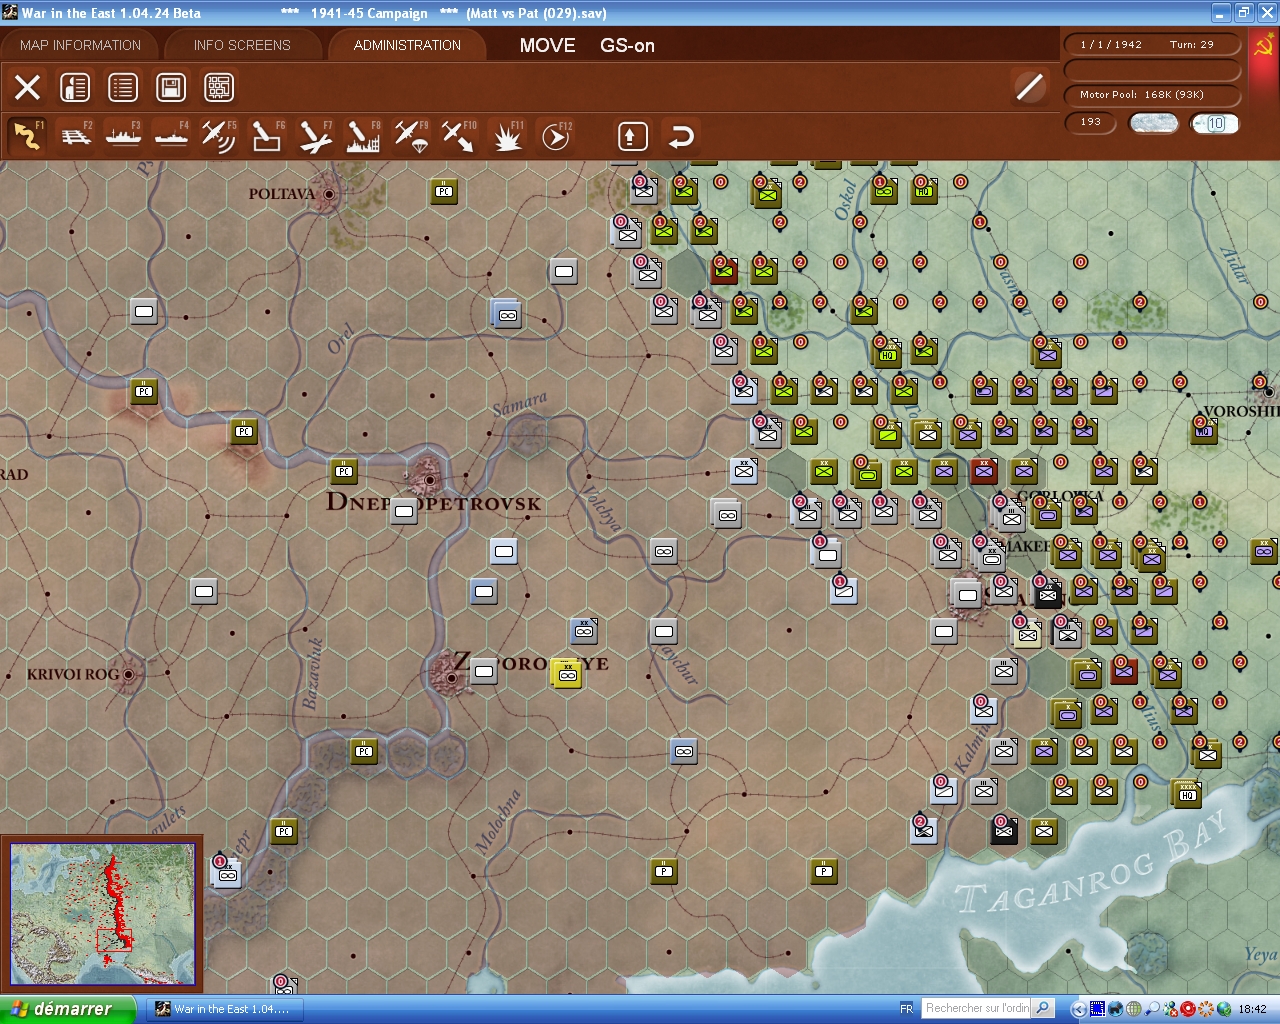Switch to the Administration tab
1280x1024 pixels.
pyautogui.click(x=407, y=45)
